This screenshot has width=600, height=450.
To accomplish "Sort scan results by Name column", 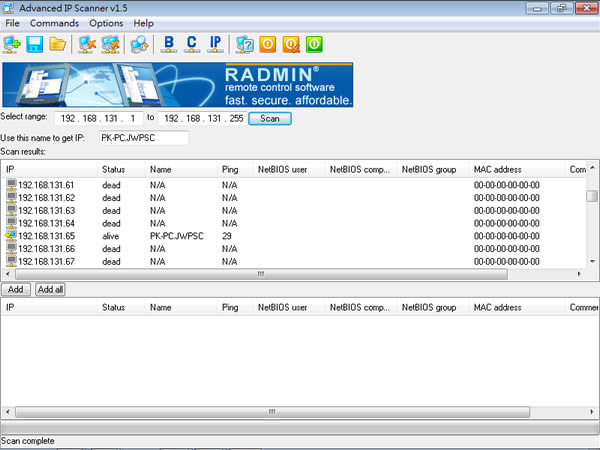I will click(x=182, y=169).
